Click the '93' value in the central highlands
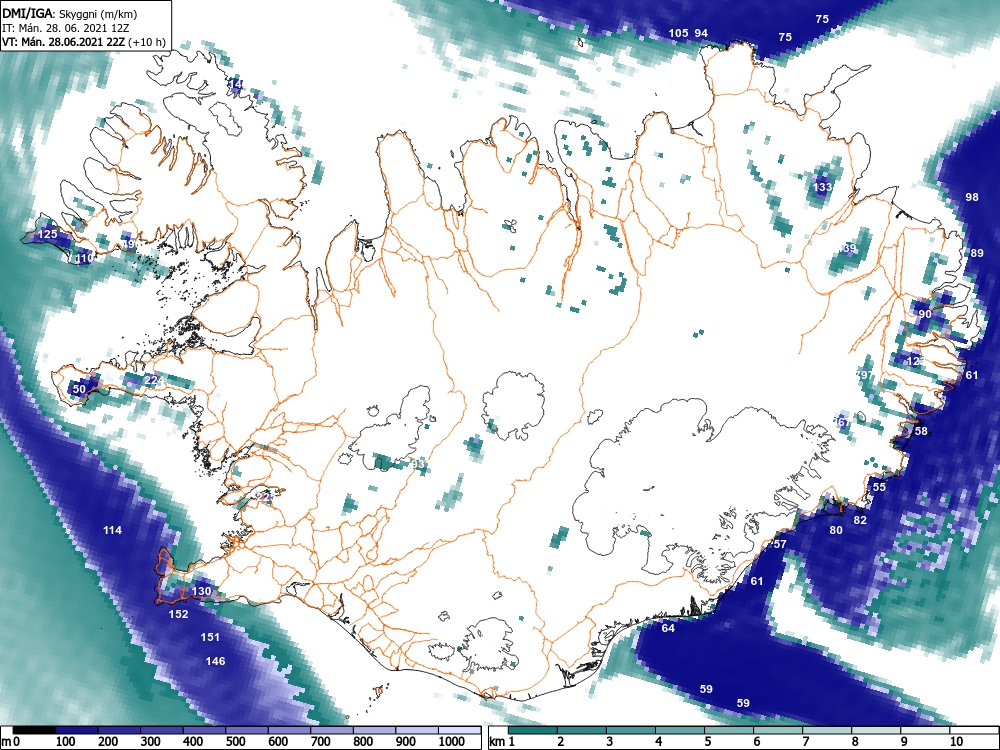 [418, 464]
